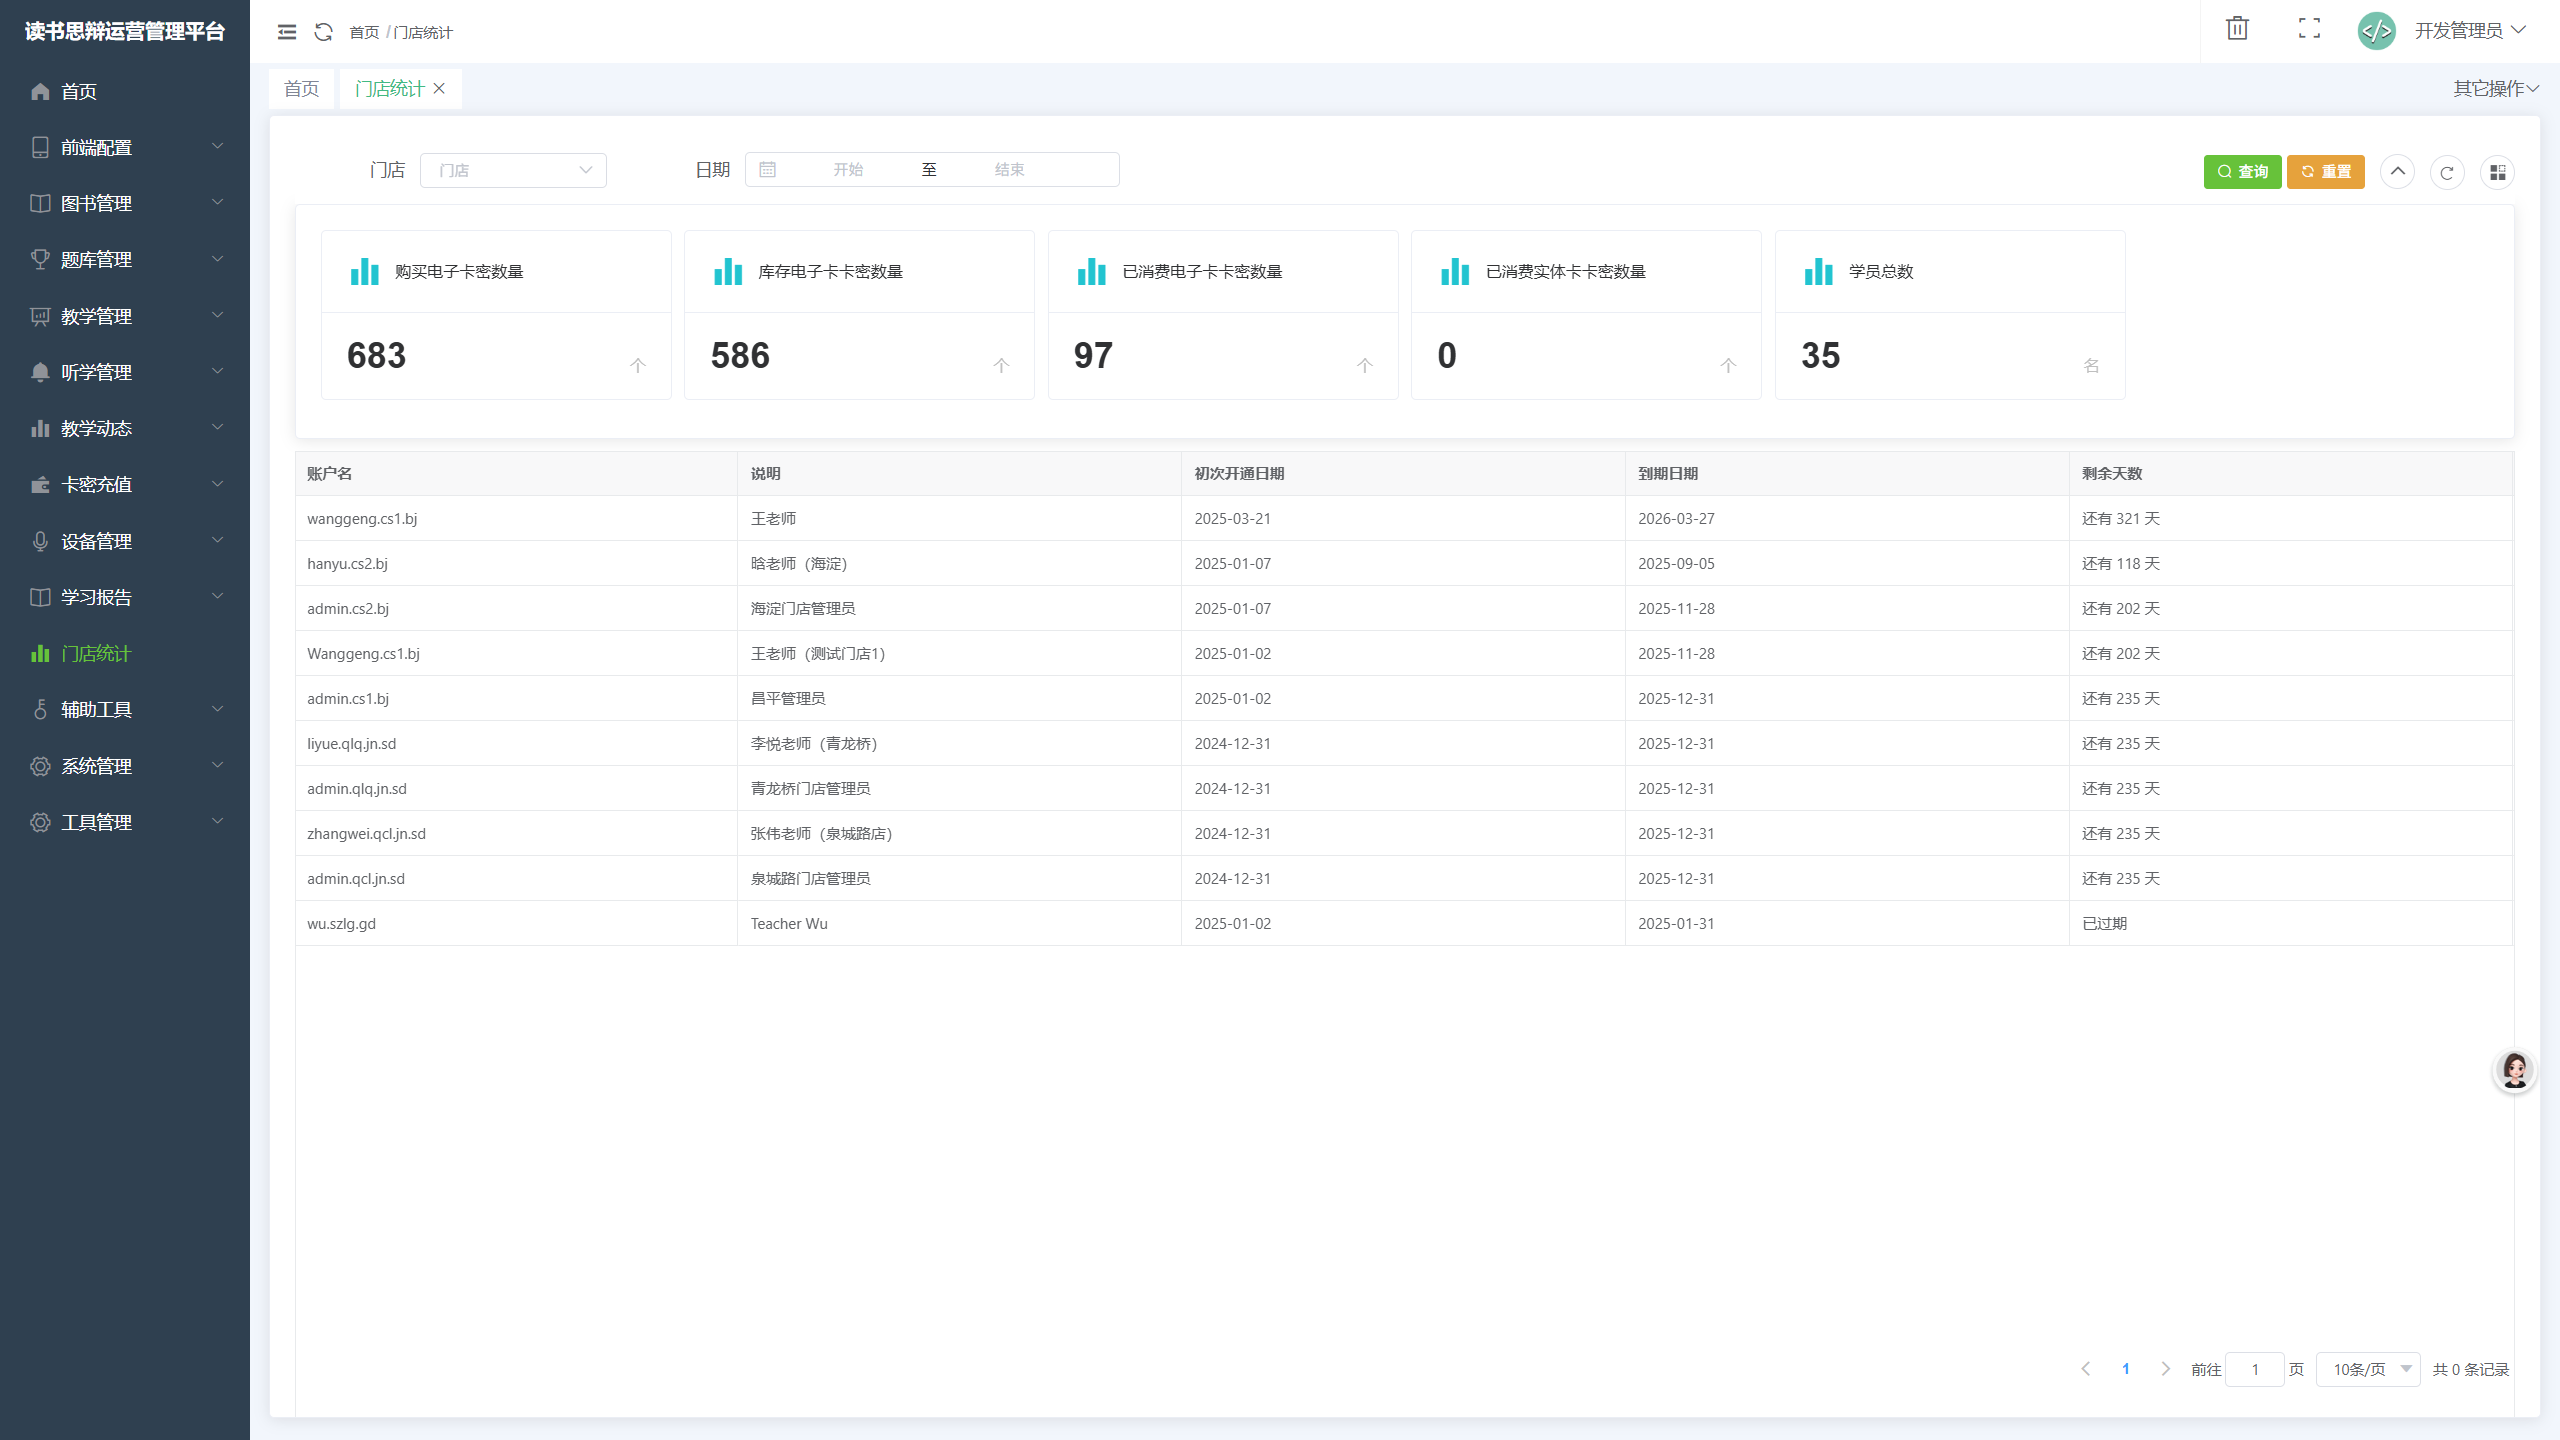Open the 门店 store dropdown
Viewport: 2560px width, 1440px height.
point(513,170)
